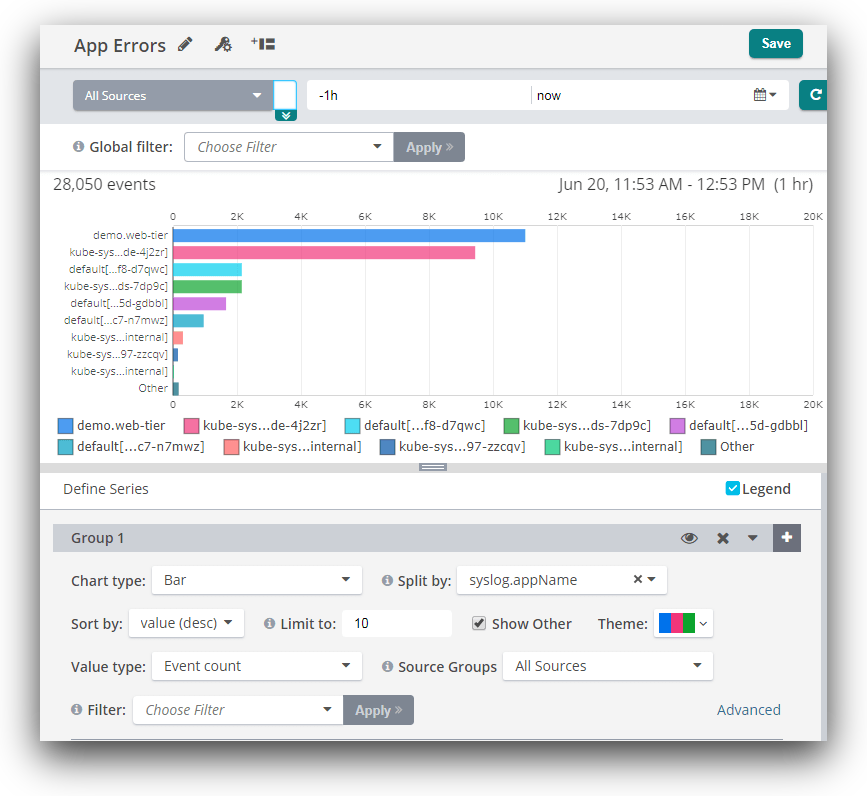Click the Save button
Viewport: 867px width, 796px height.
[x=775, y=43]
